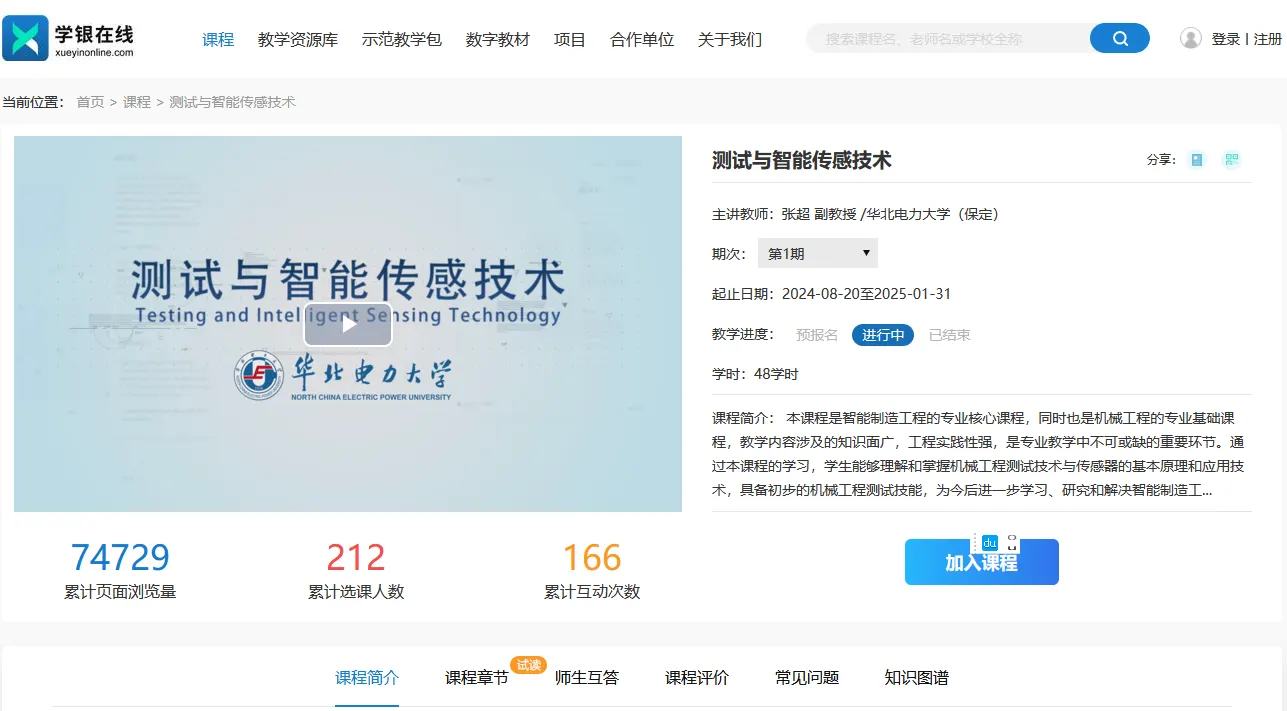Select the 已结束 progress status
This screenshot has height=711, width=1287.
tap(950, 335)
